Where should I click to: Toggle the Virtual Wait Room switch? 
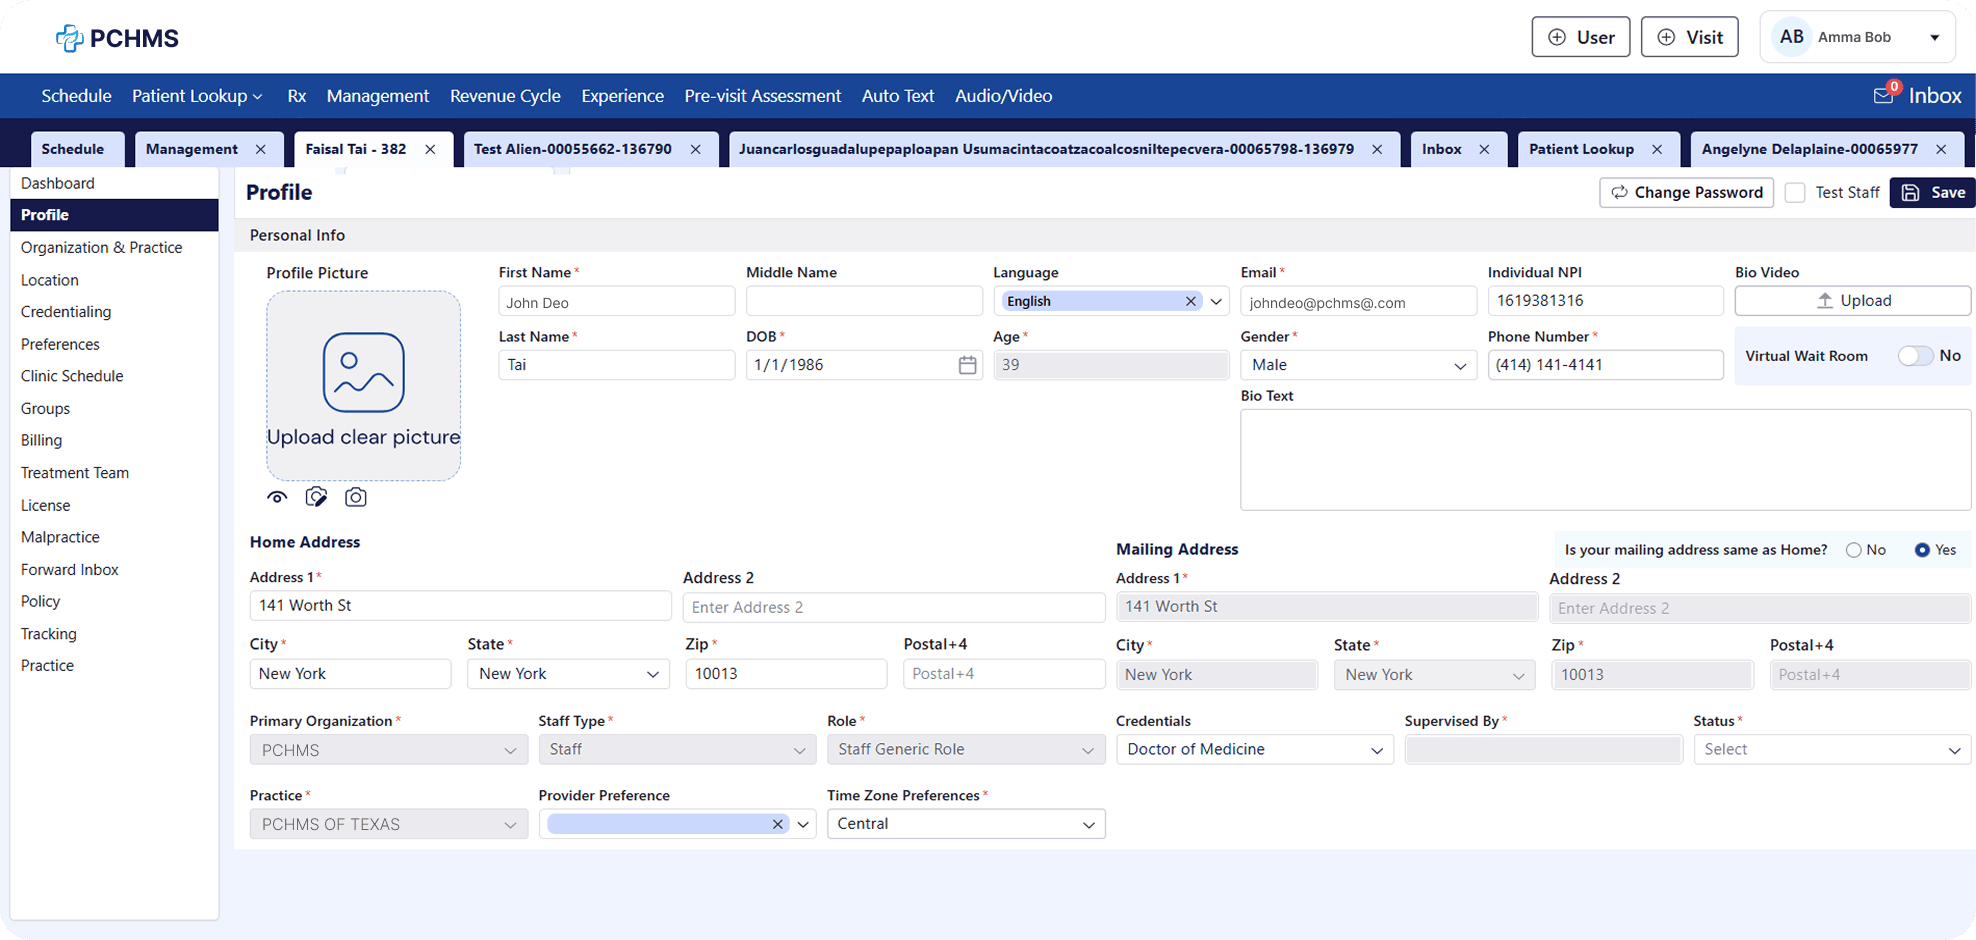point(1914,356)
